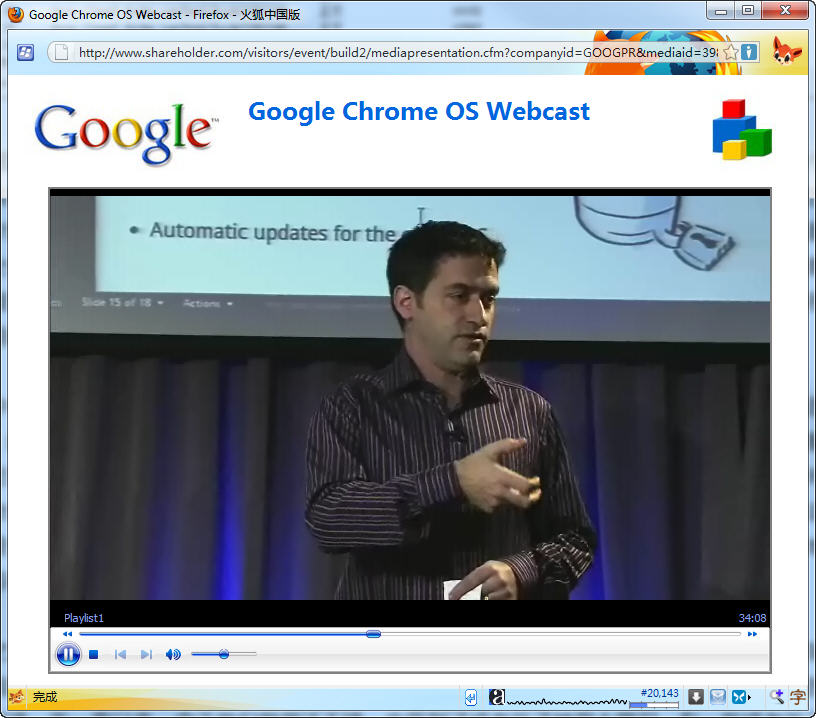816x718 pixels.
Task: Click the #20,143 rank text
Action: (x=659, y=693)
